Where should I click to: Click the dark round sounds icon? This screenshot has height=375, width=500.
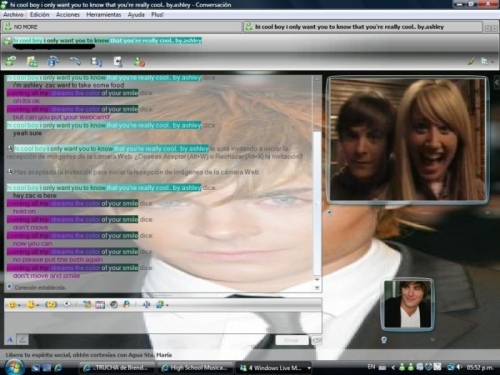pyautogui.click(x=114, y=304)
